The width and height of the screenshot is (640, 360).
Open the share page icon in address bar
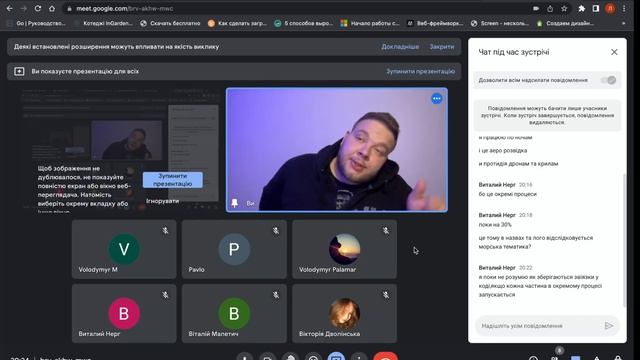pos(550,8)
